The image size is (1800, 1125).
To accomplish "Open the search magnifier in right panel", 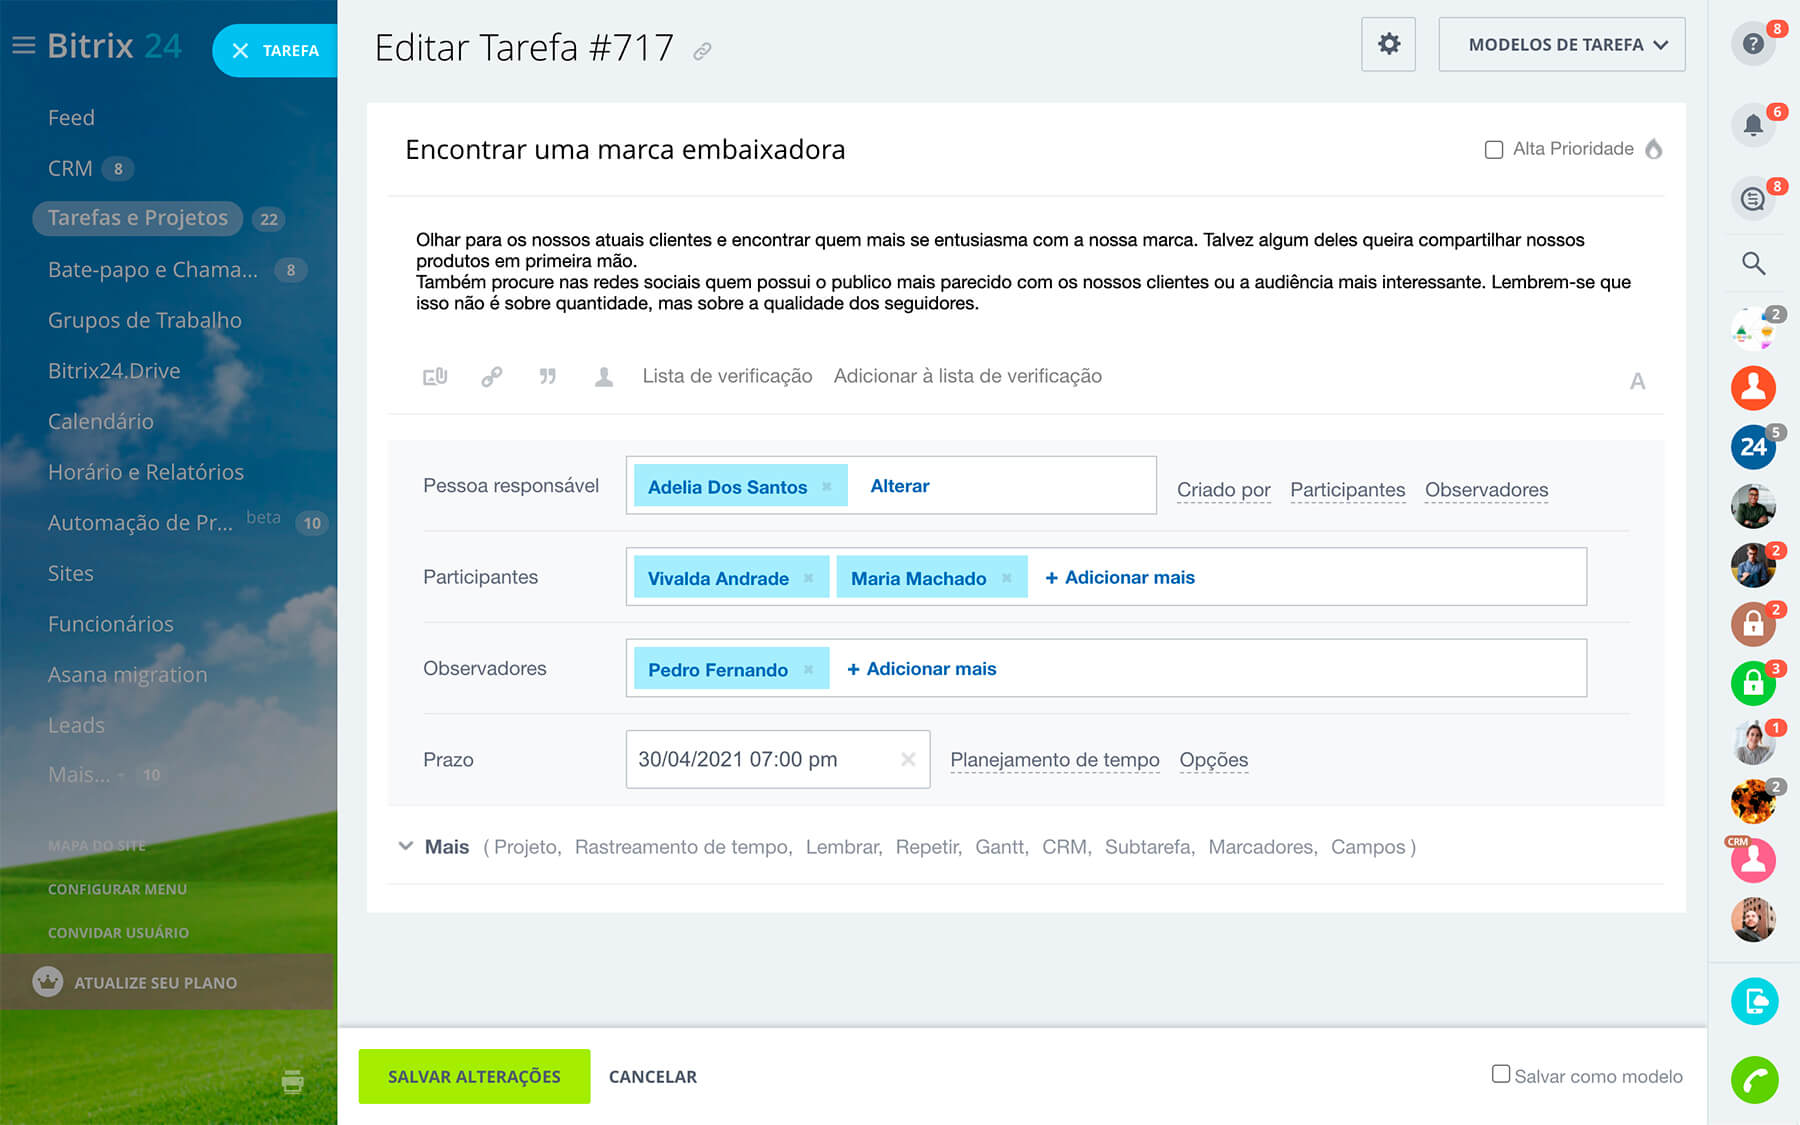I will (x=1753, y=263).
